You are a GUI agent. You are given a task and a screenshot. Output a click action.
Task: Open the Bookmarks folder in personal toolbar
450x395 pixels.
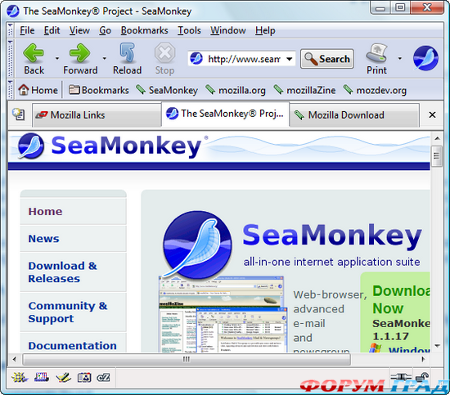click(99, 90)
